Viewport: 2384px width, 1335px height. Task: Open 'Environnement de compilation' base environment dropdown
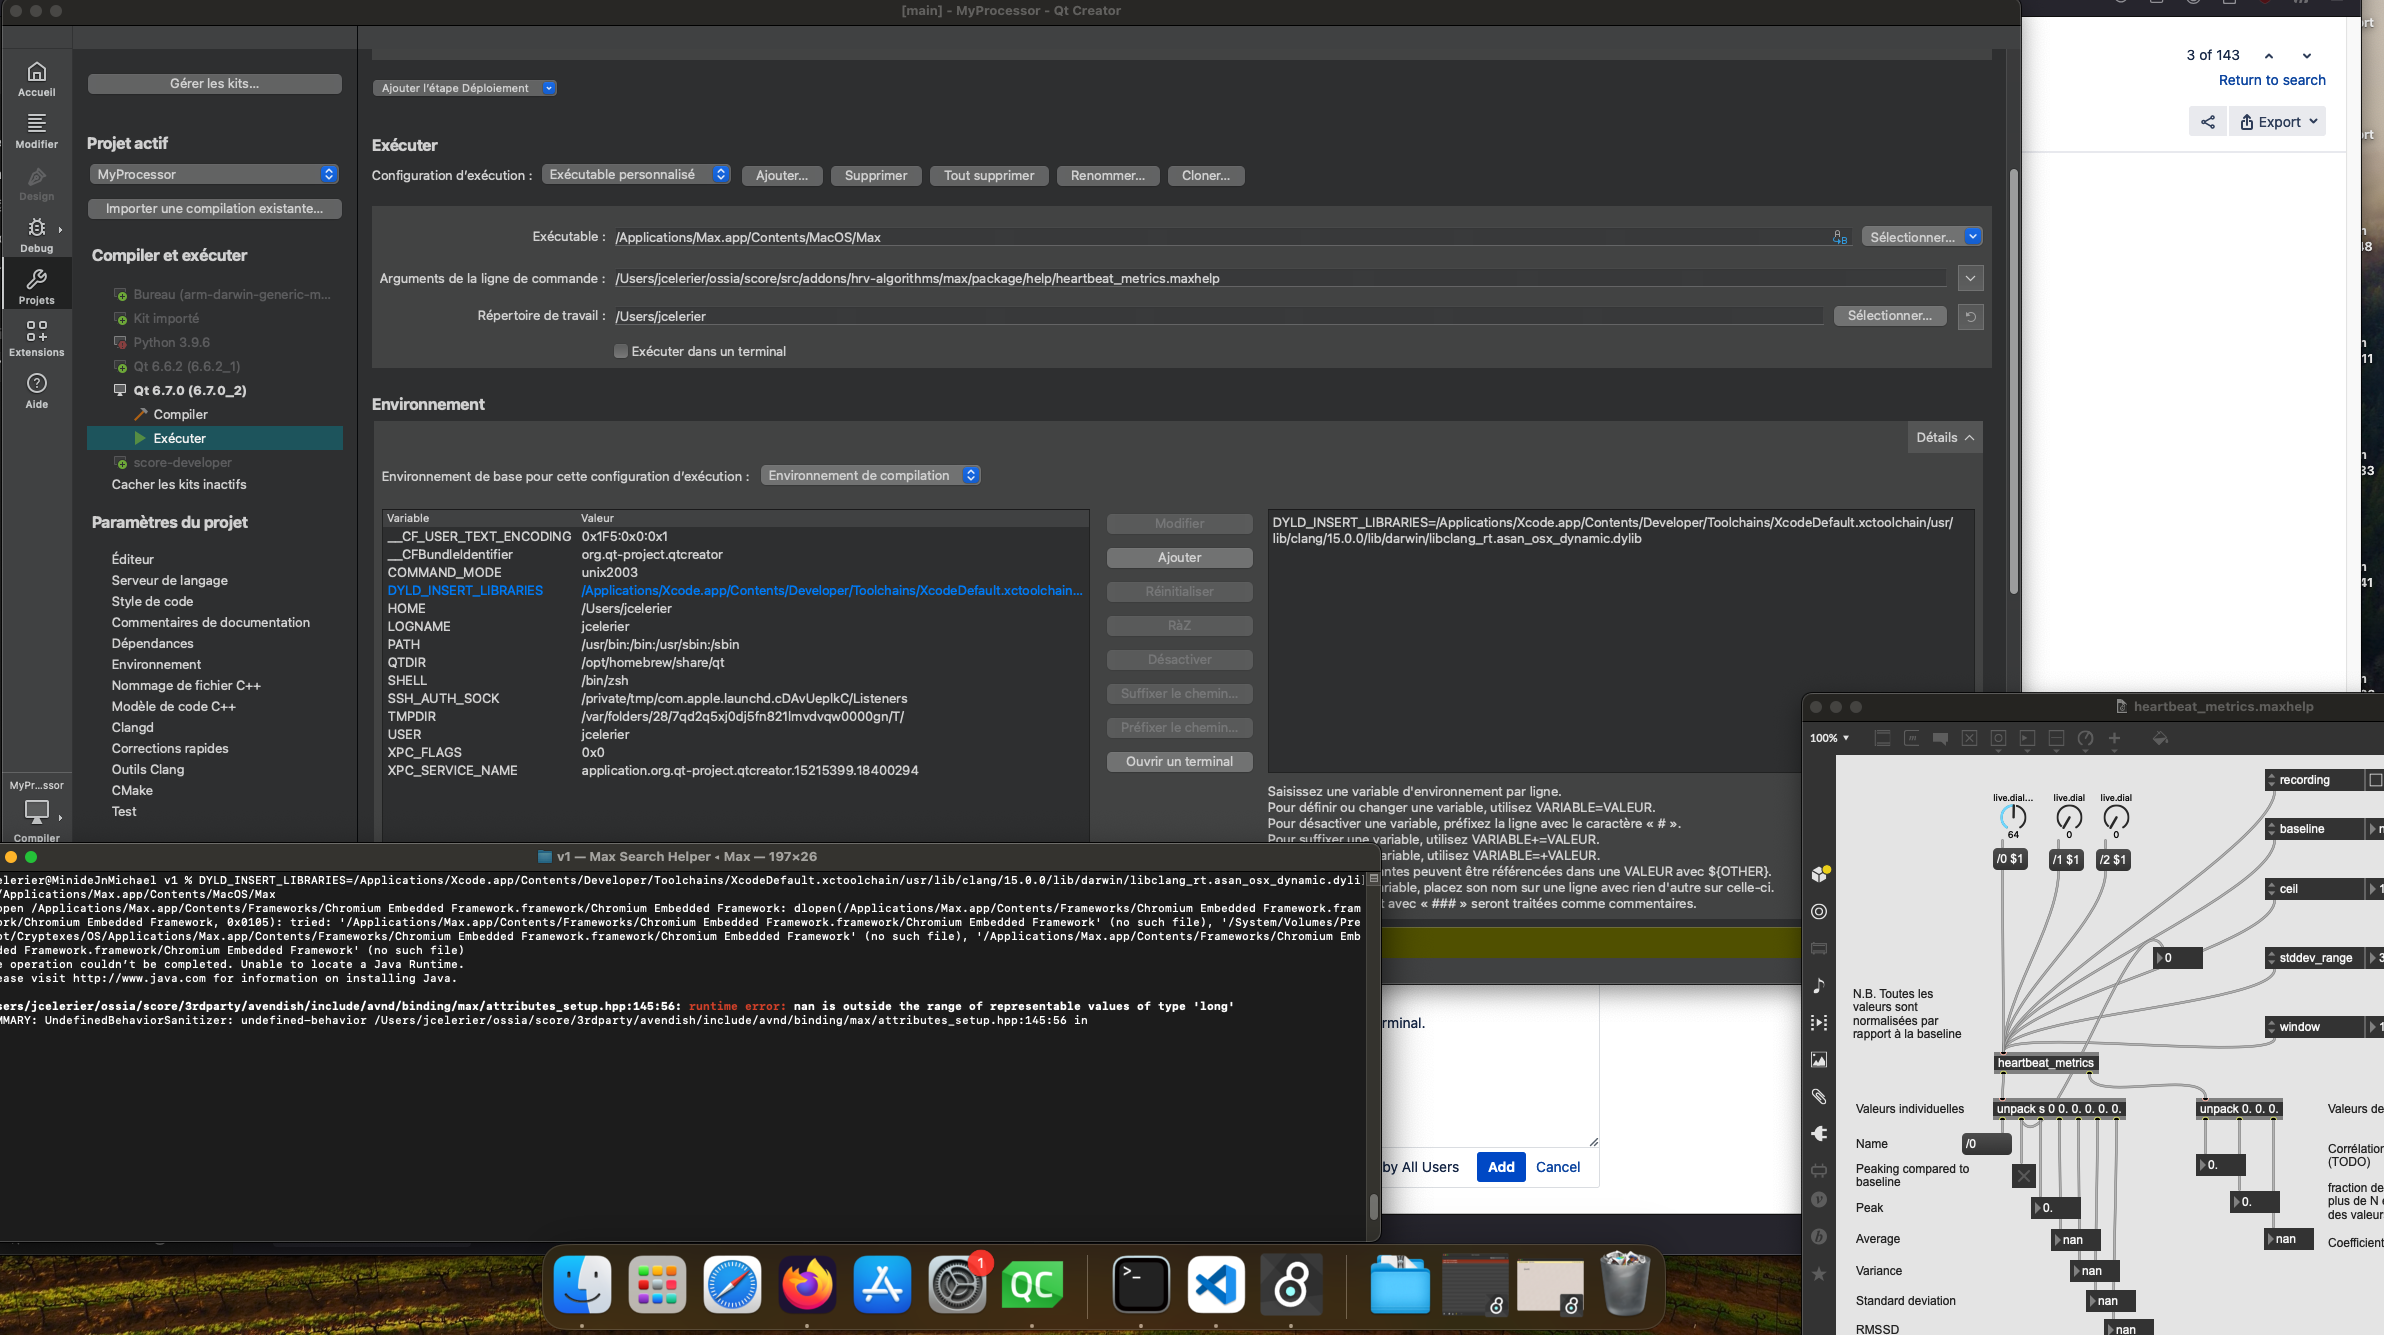(870, 475)
